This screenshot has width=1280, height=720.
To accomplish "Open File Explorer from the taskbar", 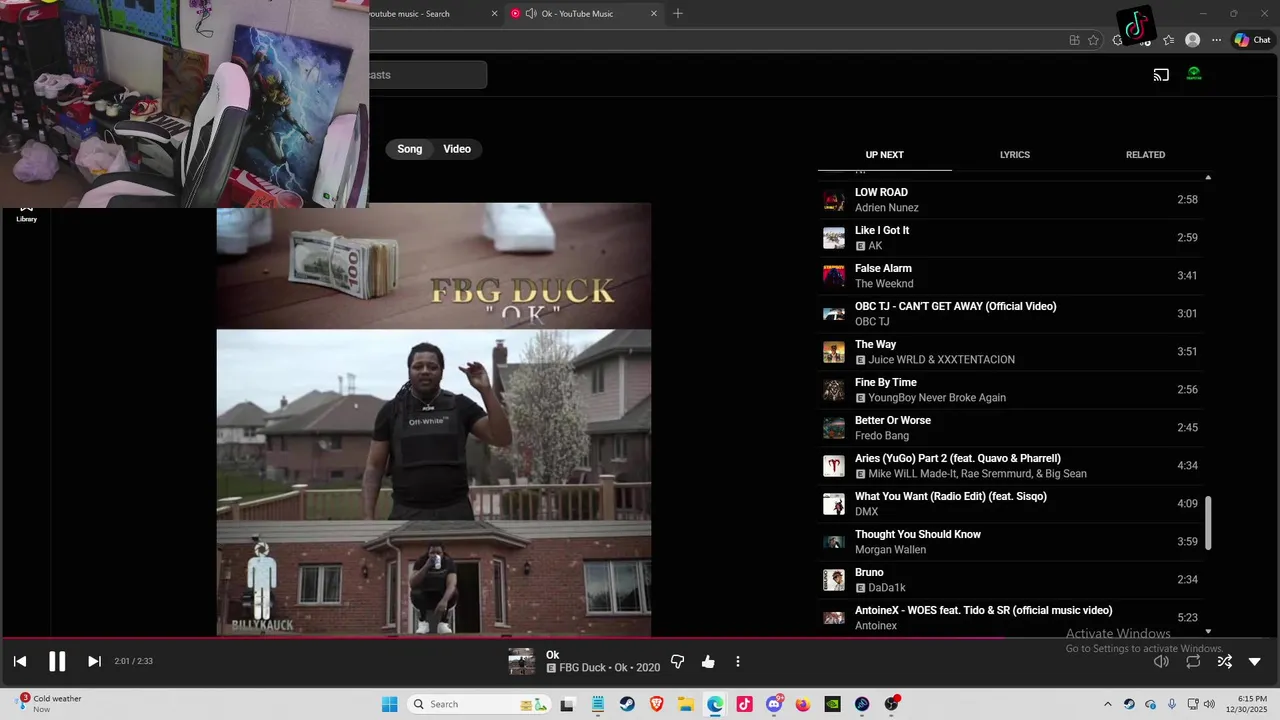I will (x=686, y=704).
